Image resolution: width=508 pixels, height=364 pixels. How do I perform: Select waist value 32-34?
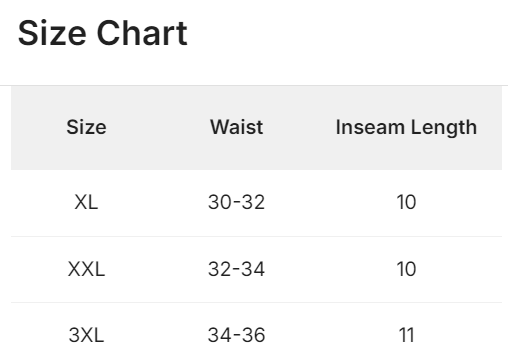click(237, 269)
